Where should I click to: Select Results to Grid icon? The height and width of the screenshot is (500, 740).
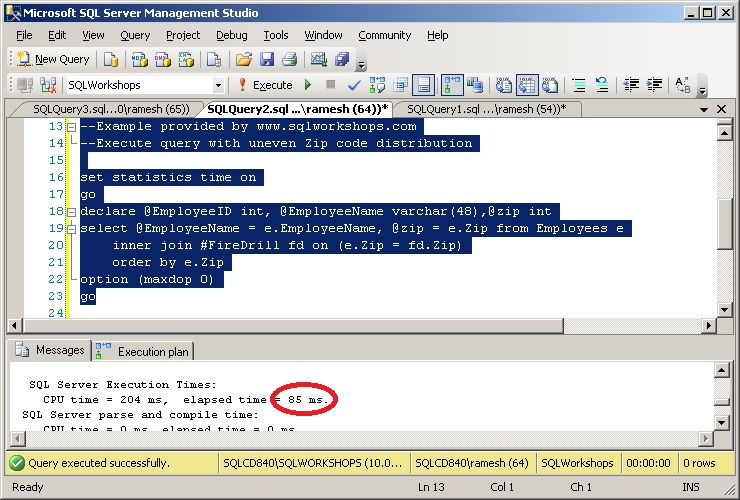(x=527, y=85)
